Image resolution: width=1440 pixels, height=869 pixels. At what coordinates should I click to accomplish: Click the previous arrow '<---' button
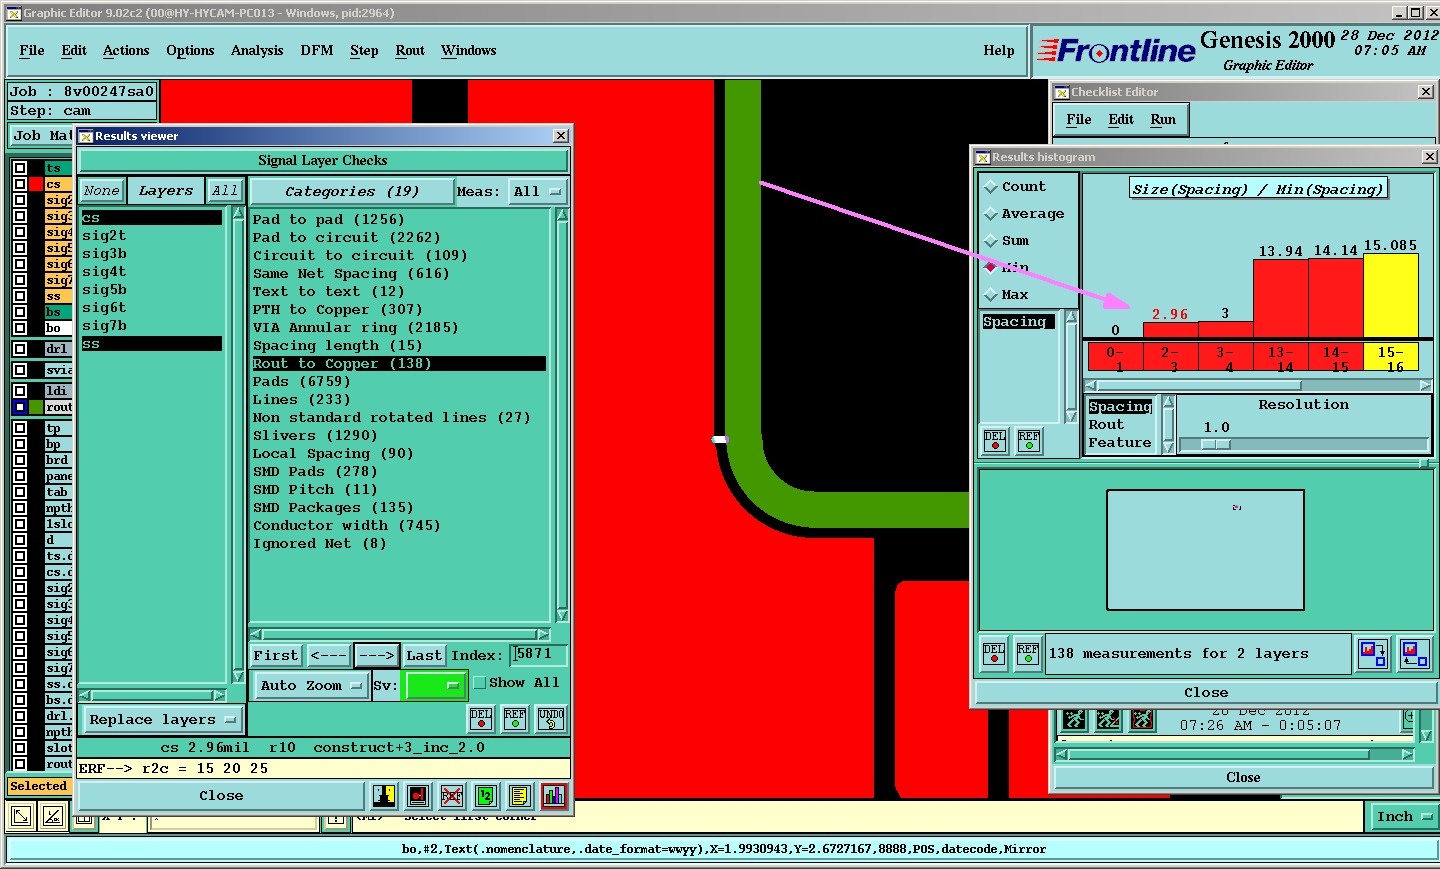click(328, 655)
